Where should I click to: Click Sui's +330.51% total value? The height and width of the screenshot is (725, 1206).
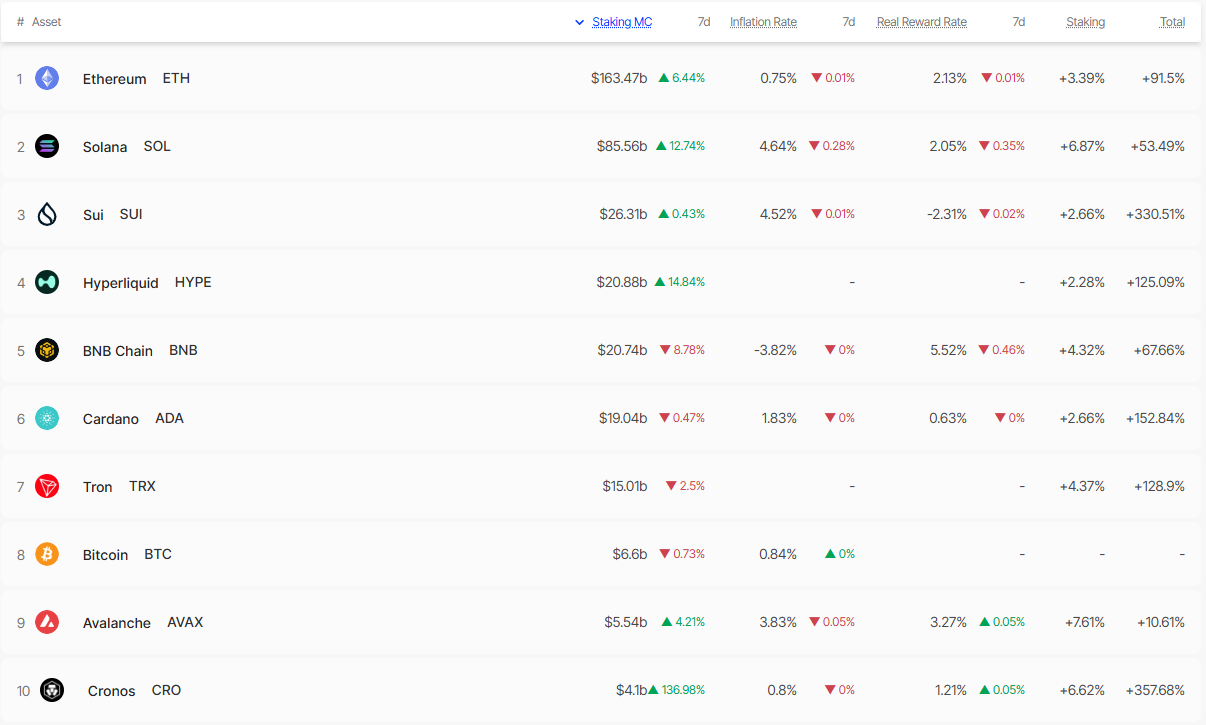[1155, 214]
